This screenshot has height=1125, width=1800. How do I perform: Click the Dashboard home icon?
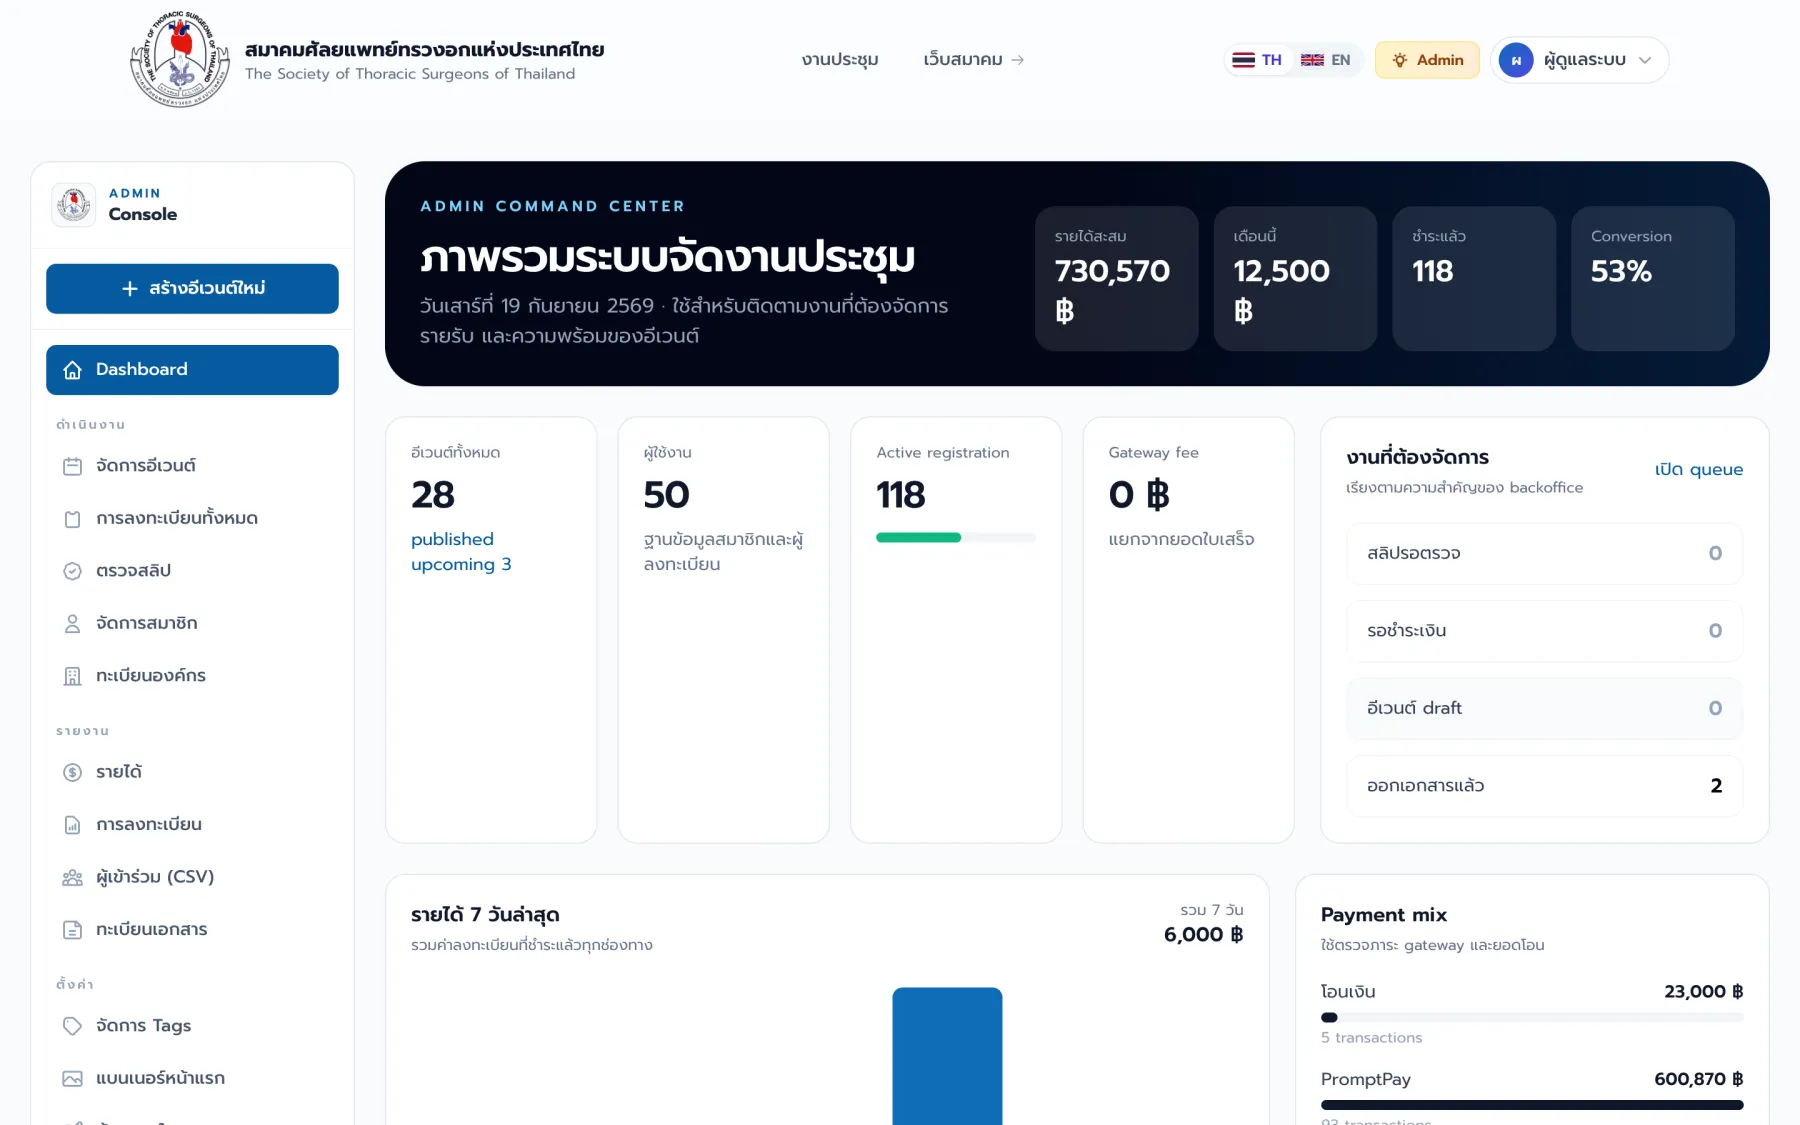pyautogui.click(x=73, y=370)
